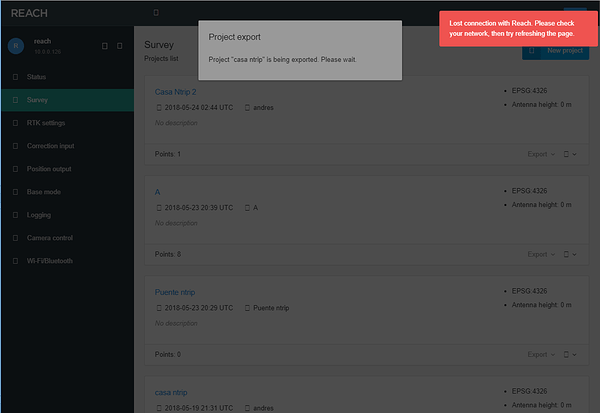
Task: Click 'Points: 8' on project A
Action: point(168,255)
